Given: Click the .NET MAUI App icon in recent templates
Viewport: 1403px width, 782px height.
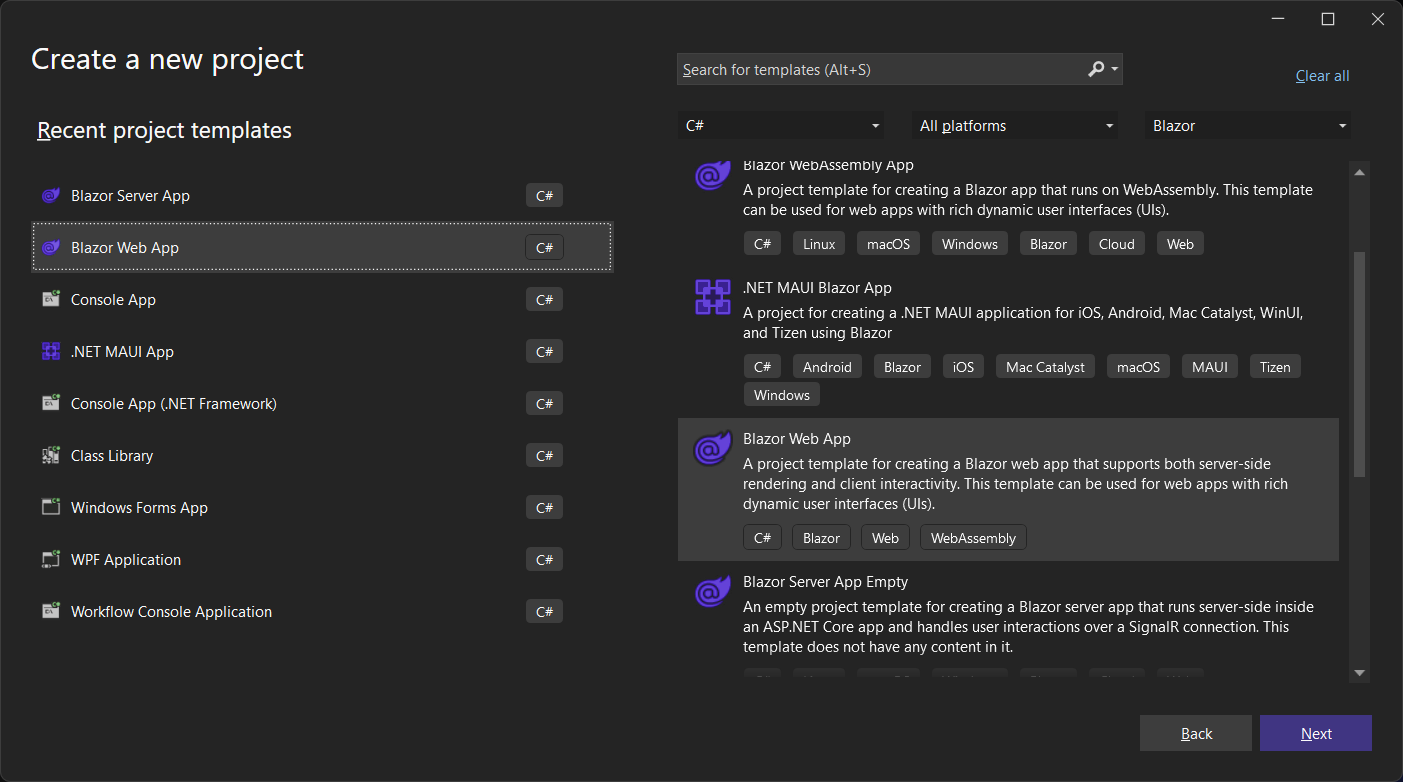Looking at the screenshot, I should pyautogui.click(x=51, y=352).
